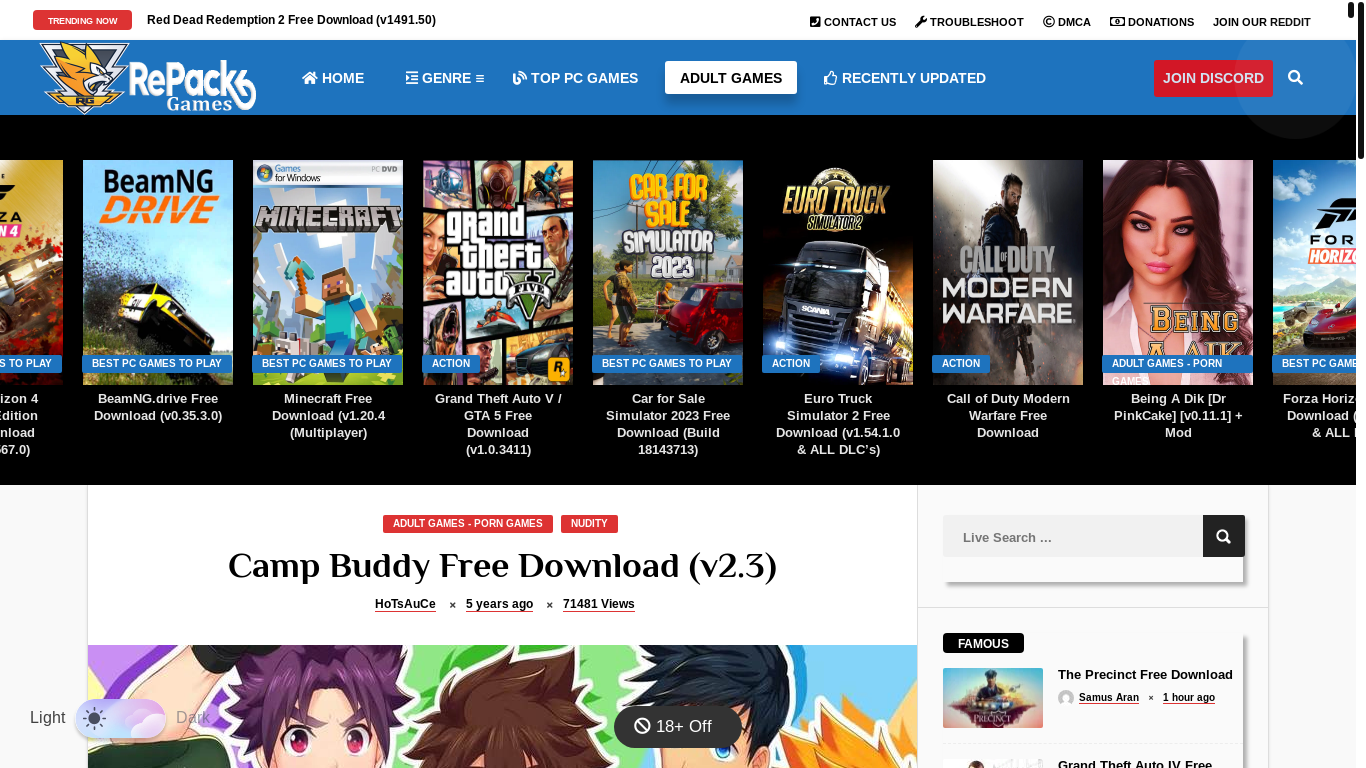Click the author avatar beside Samus Aran
Viewport: 1366px width, 768px height.
[x=1066, y=698]
